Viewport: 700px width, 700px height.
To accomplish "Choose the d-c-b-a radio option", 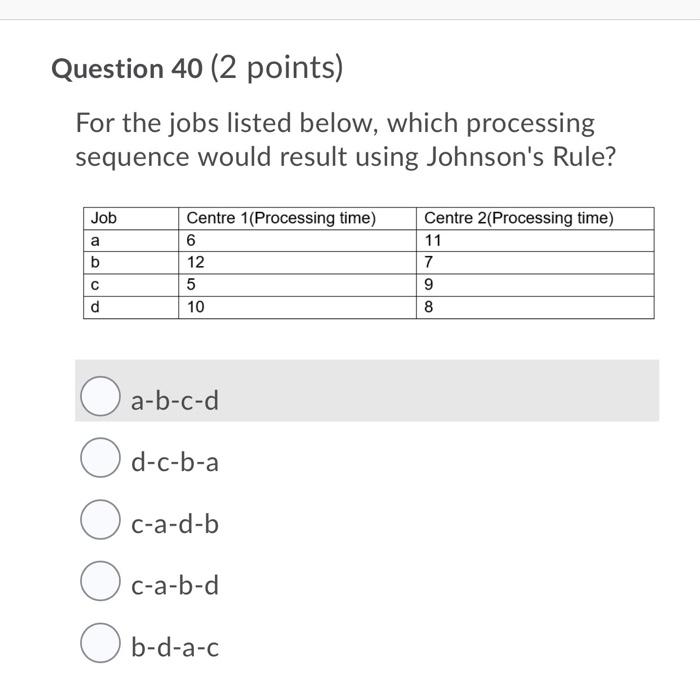I will point(100,458).
